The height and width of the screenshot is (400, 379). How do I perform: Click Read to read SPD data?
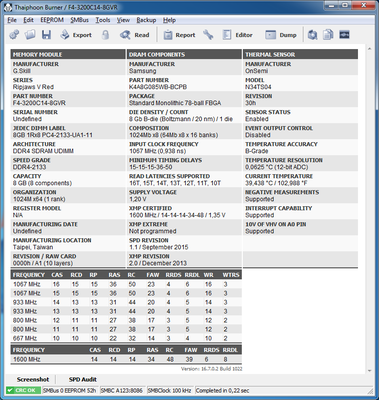pyautogui.click(x=135, y=35)
